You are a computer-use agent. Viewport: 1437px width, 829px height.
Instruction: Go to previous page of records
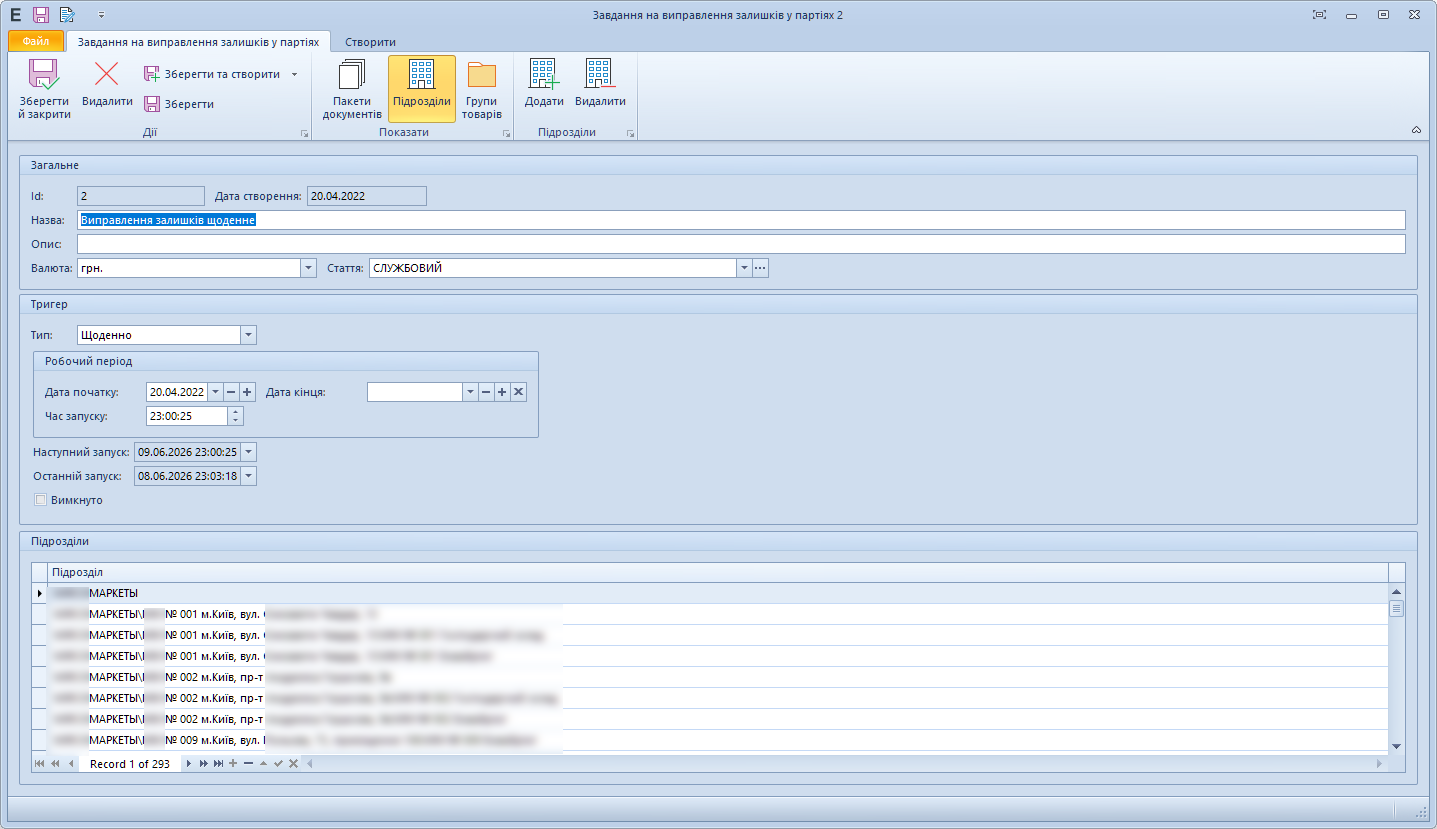click(x=55, y=764)
